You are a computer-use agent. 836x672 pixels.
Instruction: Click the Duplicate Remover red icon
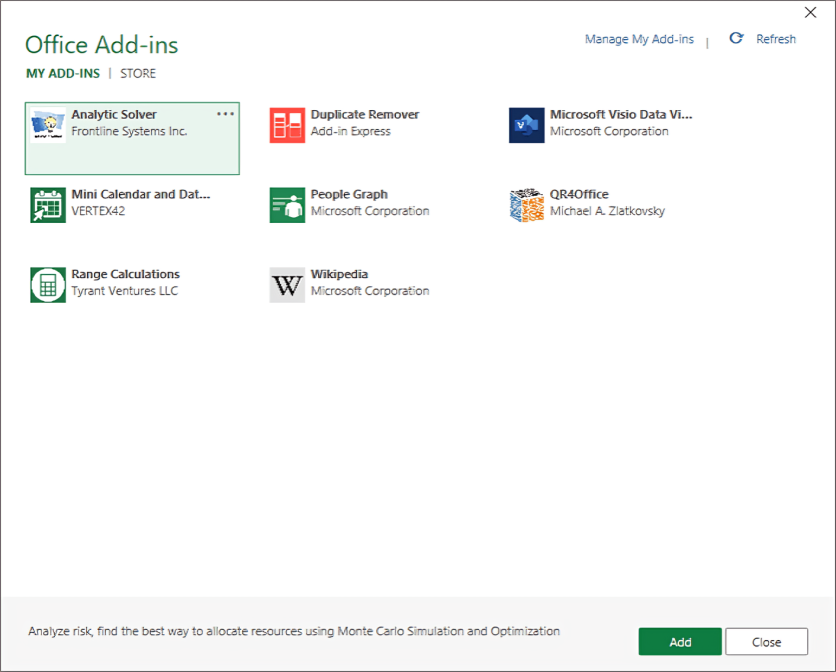(287, 125)
